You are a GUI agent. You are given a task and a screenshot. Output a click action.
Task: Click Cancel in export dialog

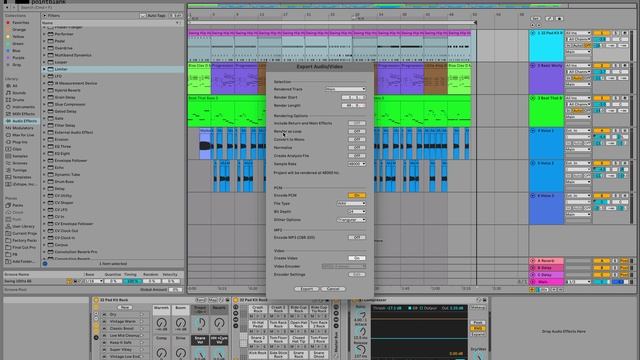tap(333, 289)
